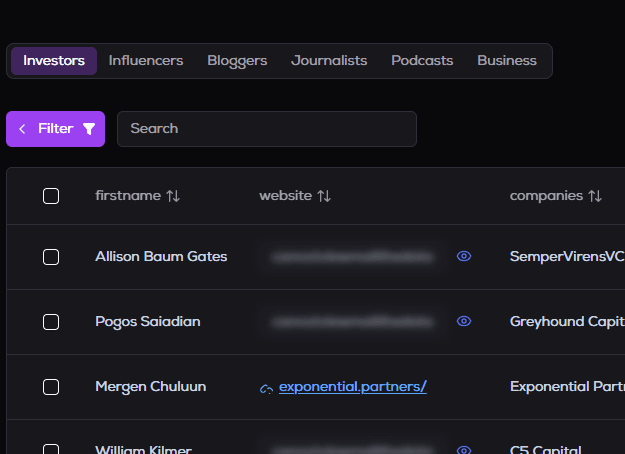Open the Business tab

(507, 61)
